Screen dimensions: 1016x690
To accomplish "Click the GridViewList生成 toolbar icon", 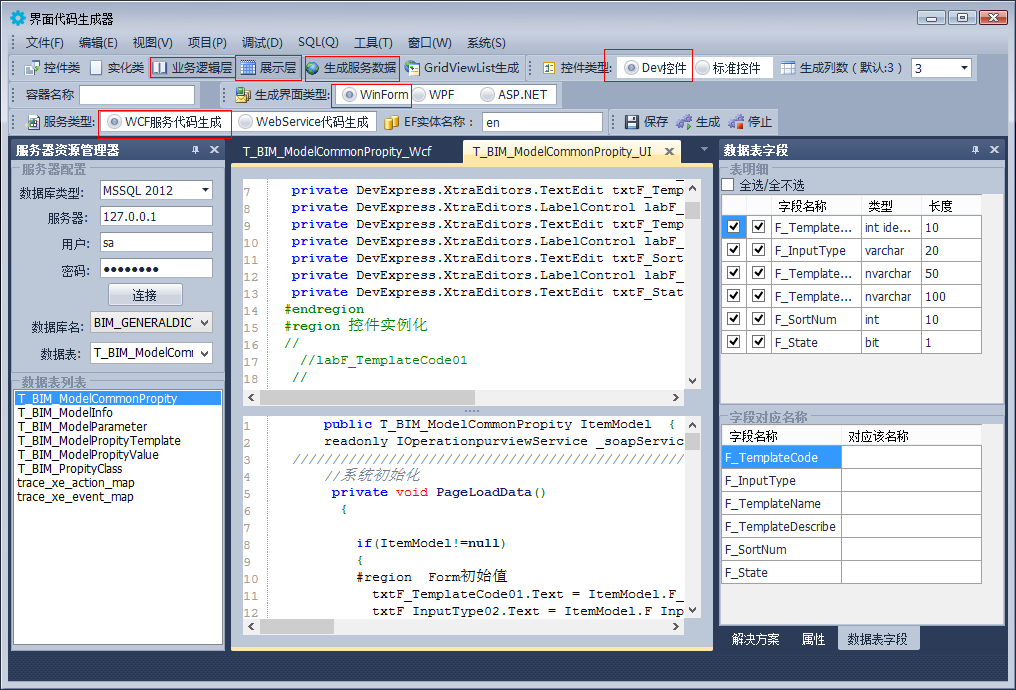I will [412, 68].
